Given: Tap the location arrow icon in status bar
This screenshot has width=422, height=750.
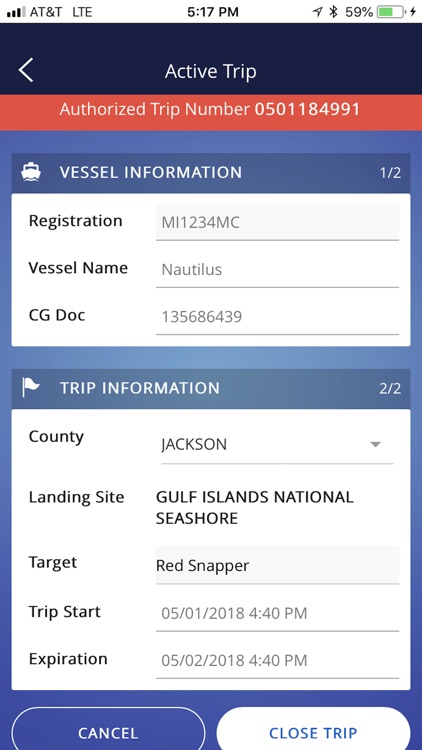Looking at the screenshot, I should click(x=318, y=12).
